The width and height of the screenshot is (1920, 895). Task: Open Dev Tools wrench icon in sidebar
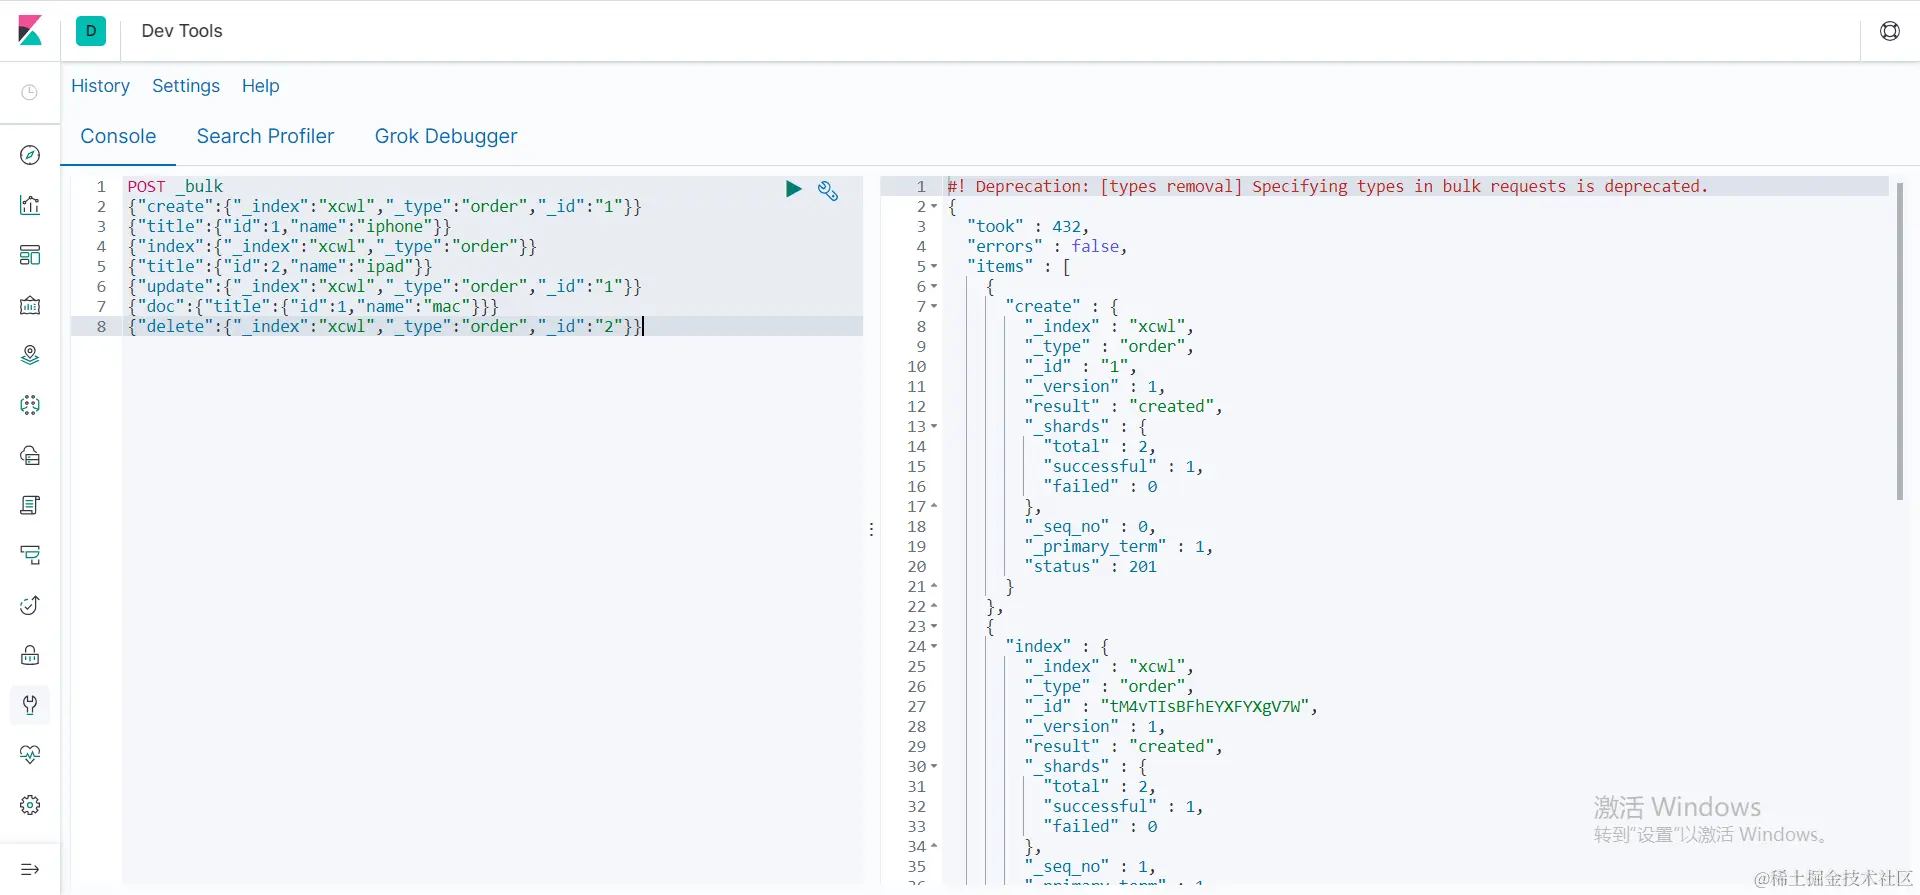(x=30, y=705)
